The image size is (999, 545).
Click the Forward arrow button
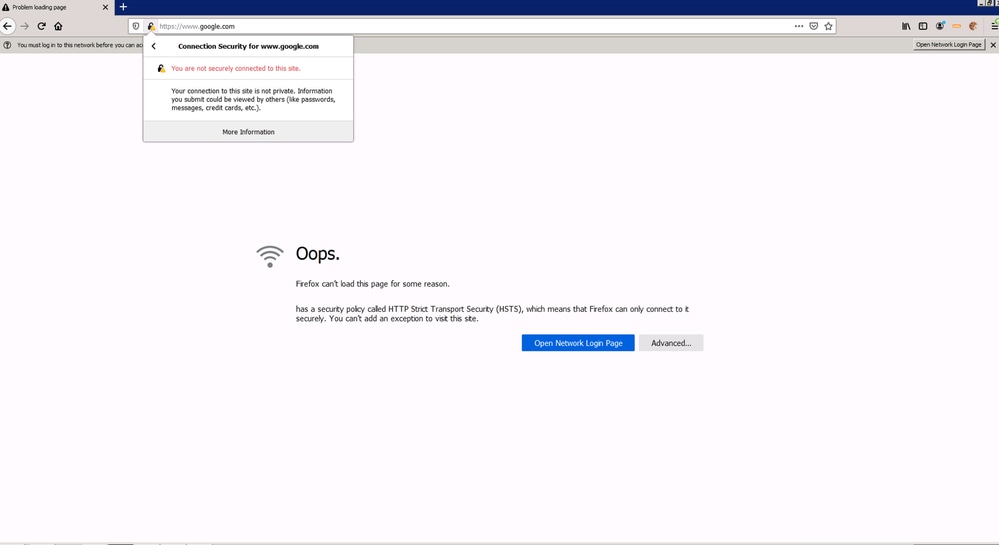point(24,26)
